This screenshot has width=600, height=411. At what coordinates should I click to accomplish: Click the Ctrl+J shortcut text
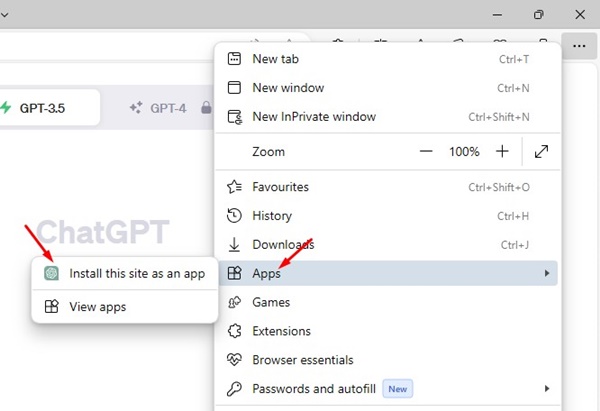(x=515, y=245)
